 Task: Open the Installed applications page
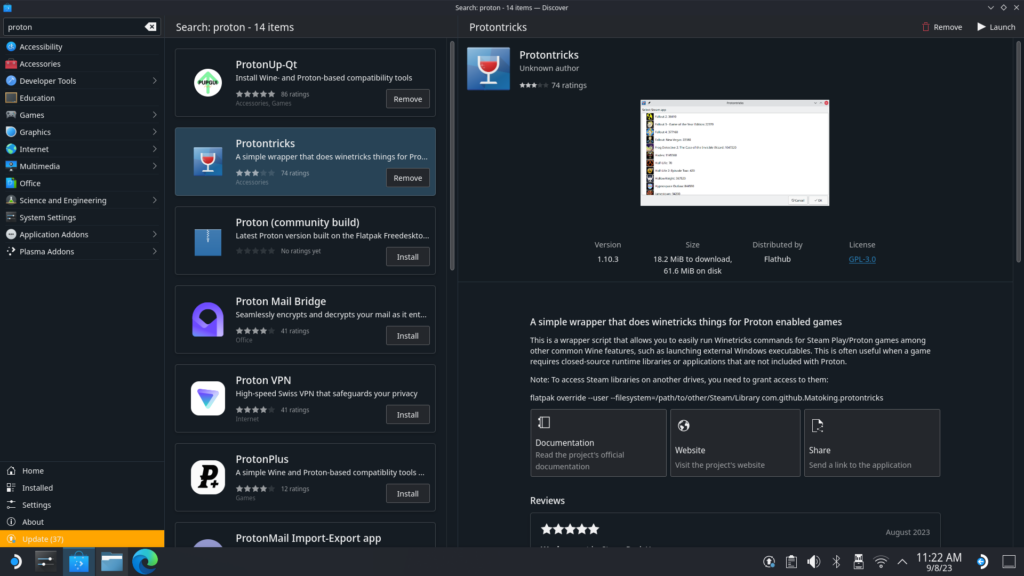(82, 488)
